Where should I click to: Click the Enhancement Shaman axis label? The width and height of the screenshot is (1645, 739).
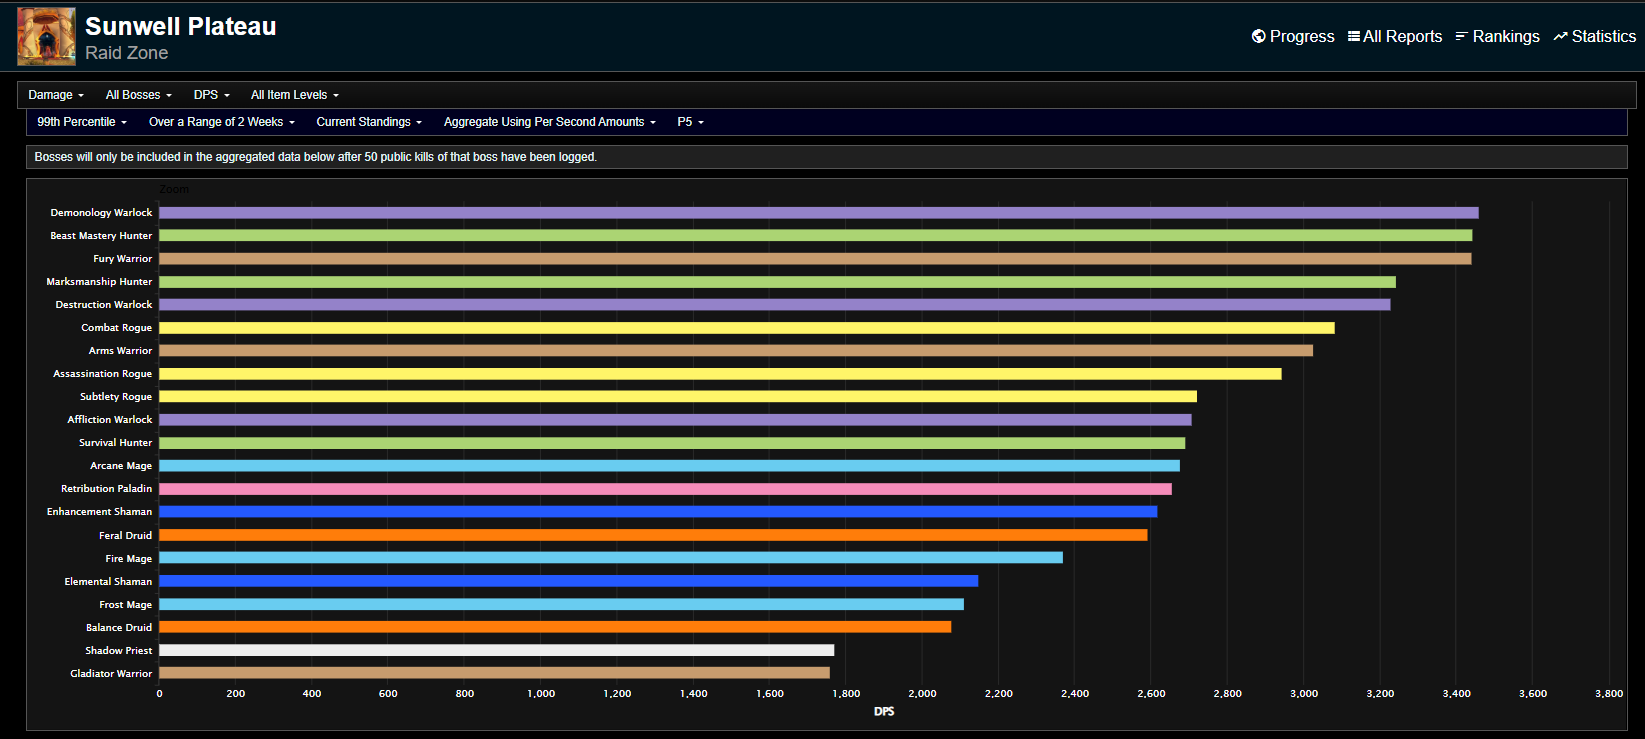99,512
